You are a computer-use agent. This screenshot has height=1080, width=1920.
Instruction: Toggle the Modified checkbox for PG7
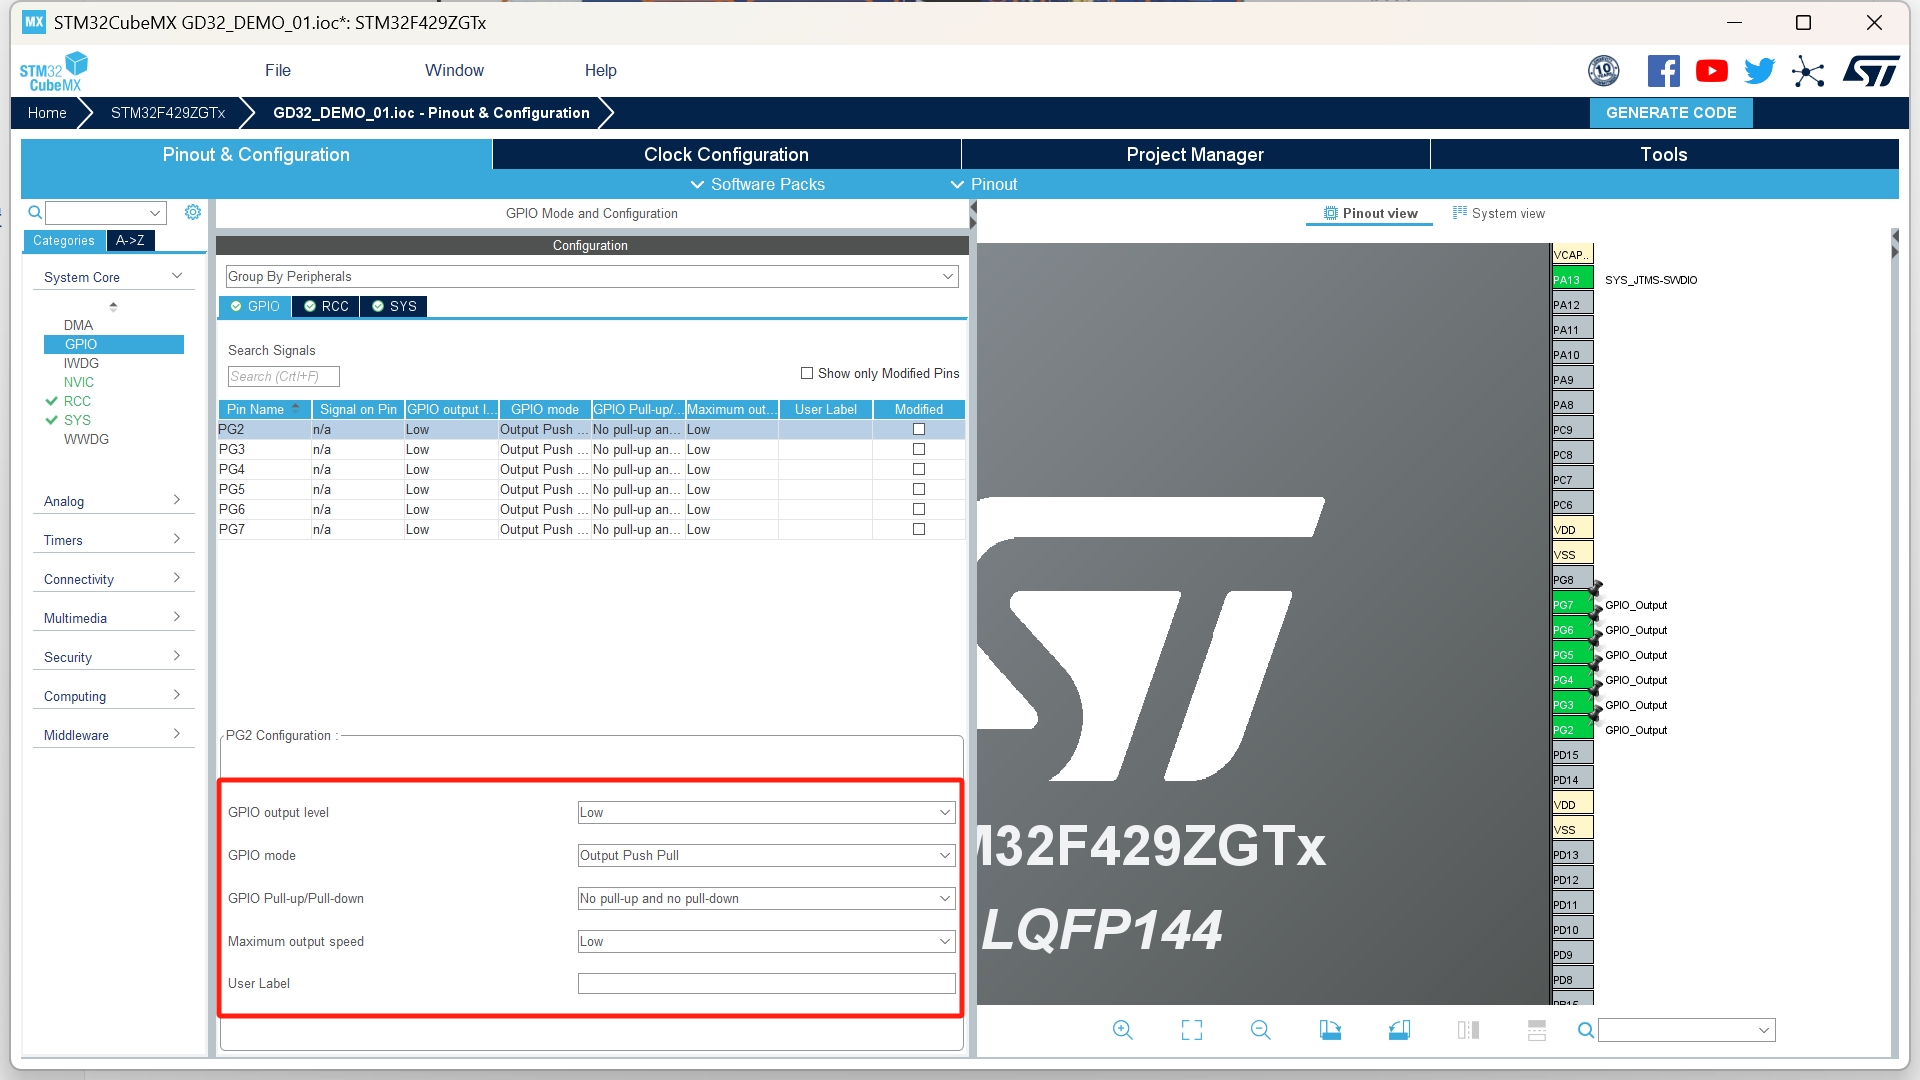[919, 529]
